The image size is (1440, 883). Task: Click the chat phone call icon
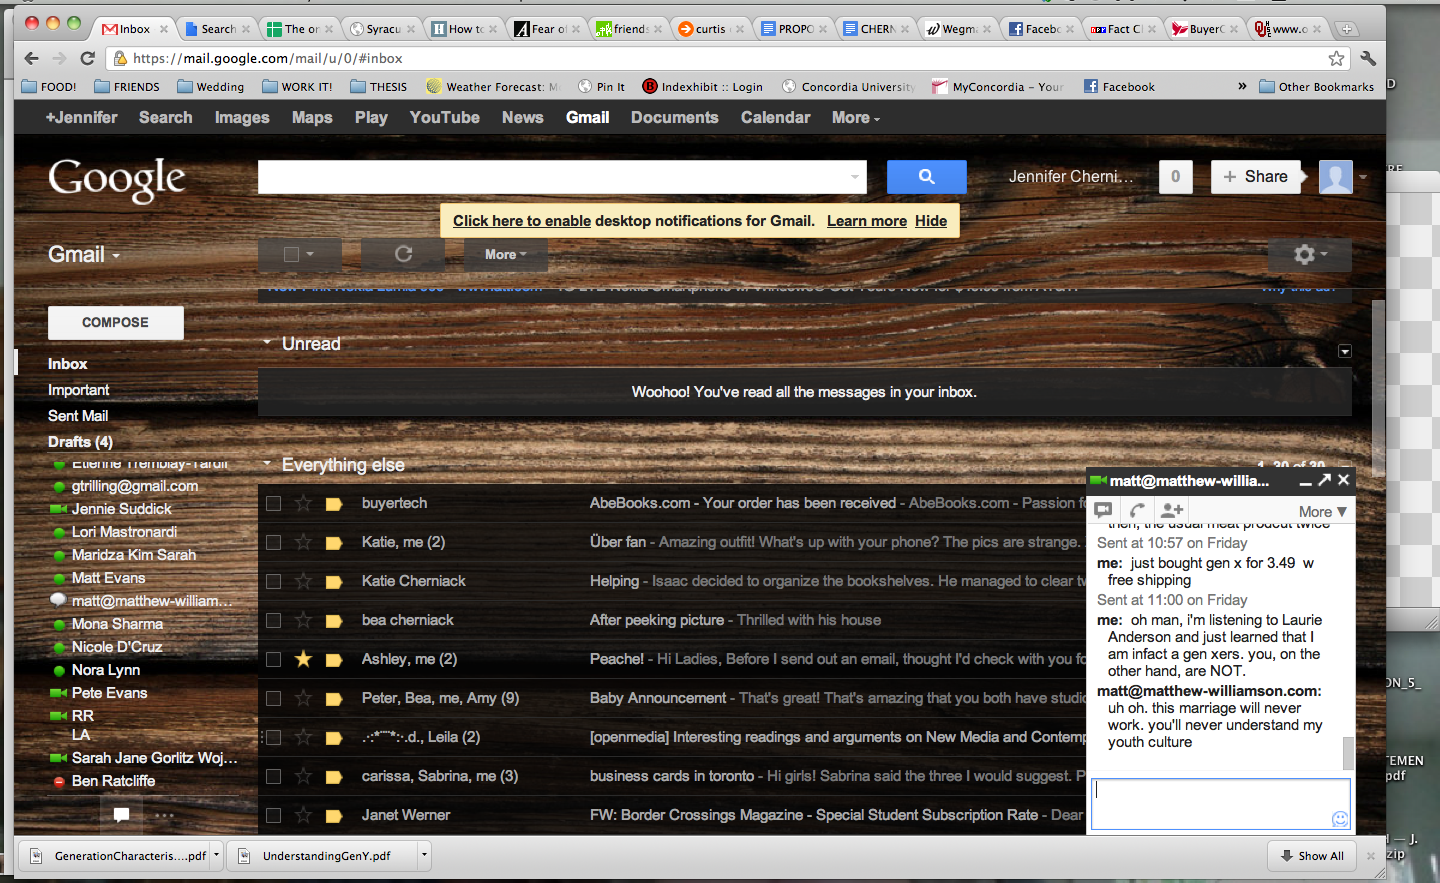[1137, 510]
